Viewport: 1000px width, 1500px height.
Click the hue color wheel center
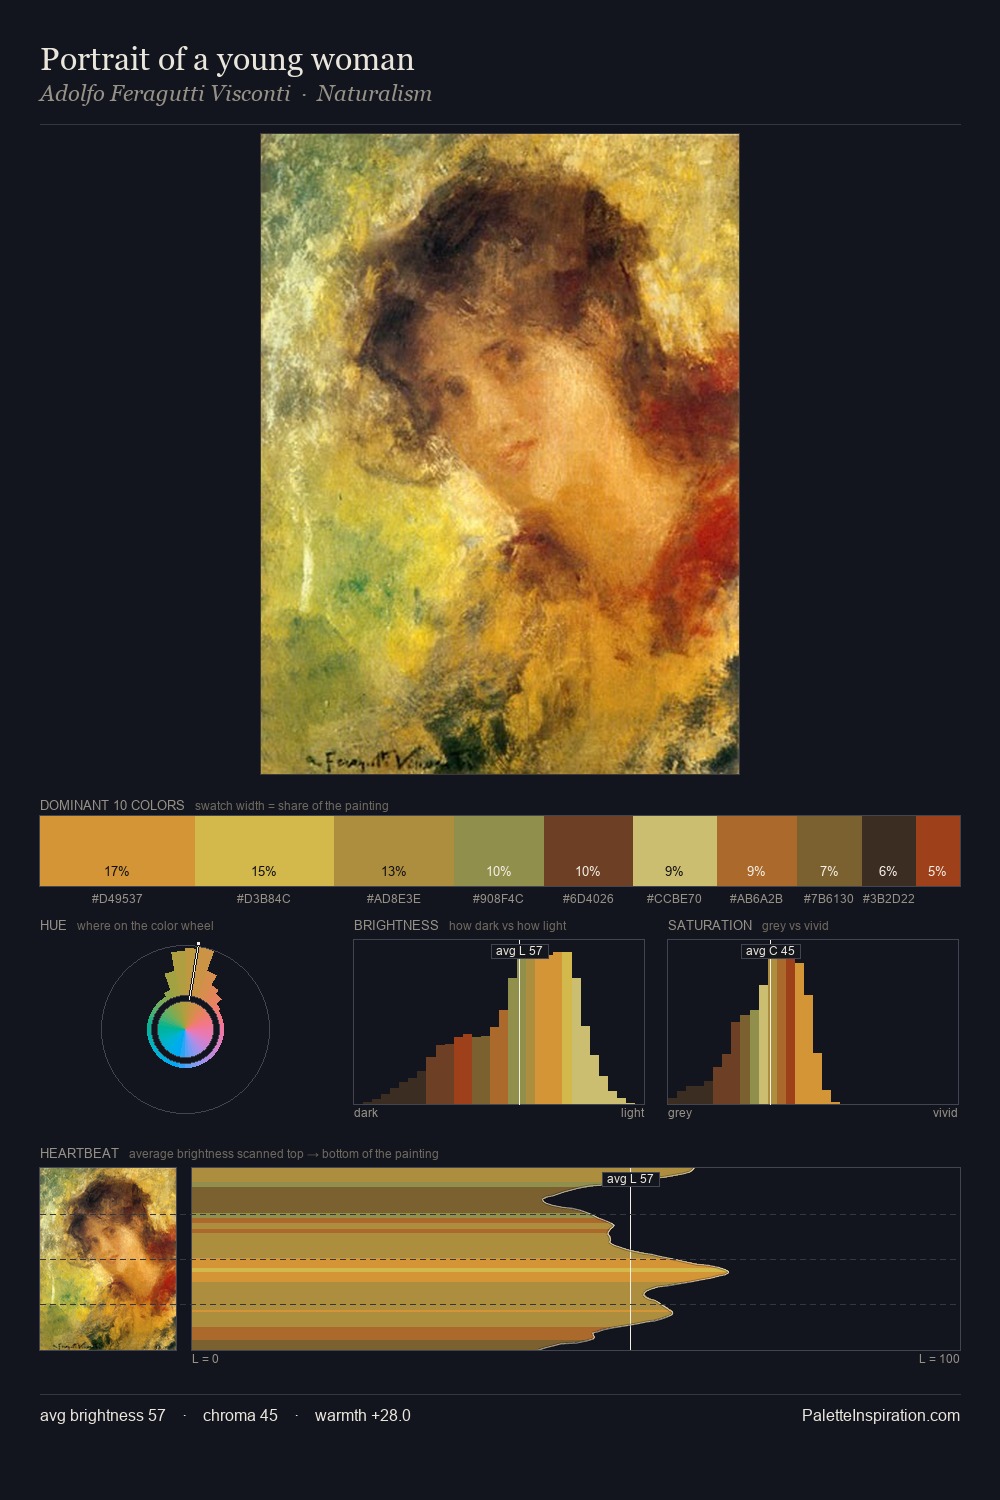[x=185, y=1029]
